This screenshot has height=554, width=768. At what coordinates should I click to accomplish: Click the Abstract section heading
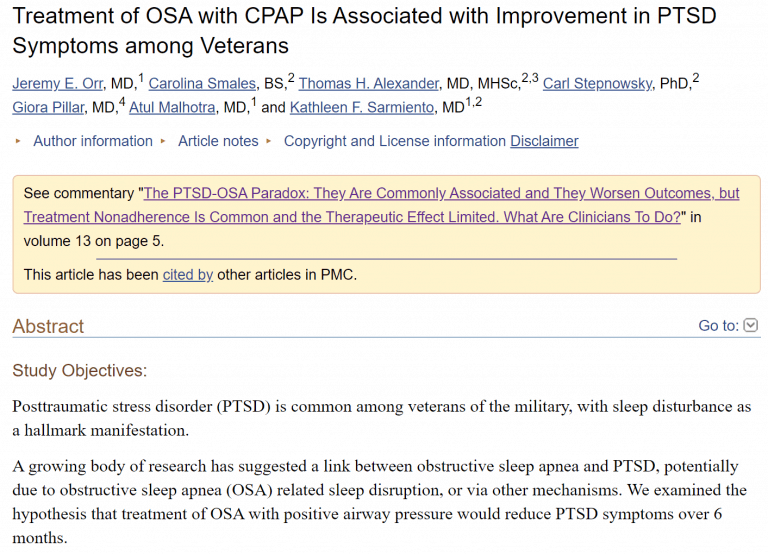point(48,326)
